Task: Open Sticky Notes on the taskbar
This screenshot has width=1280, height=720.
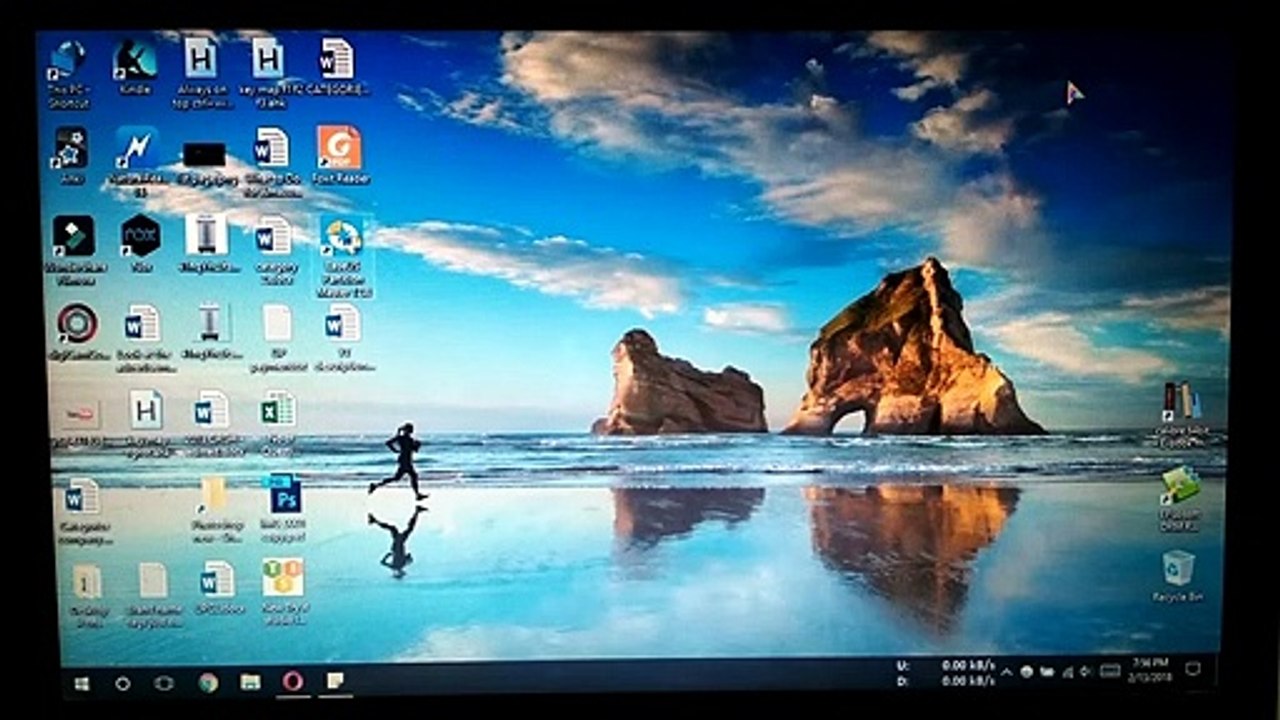Action: [x=336, y=680]
